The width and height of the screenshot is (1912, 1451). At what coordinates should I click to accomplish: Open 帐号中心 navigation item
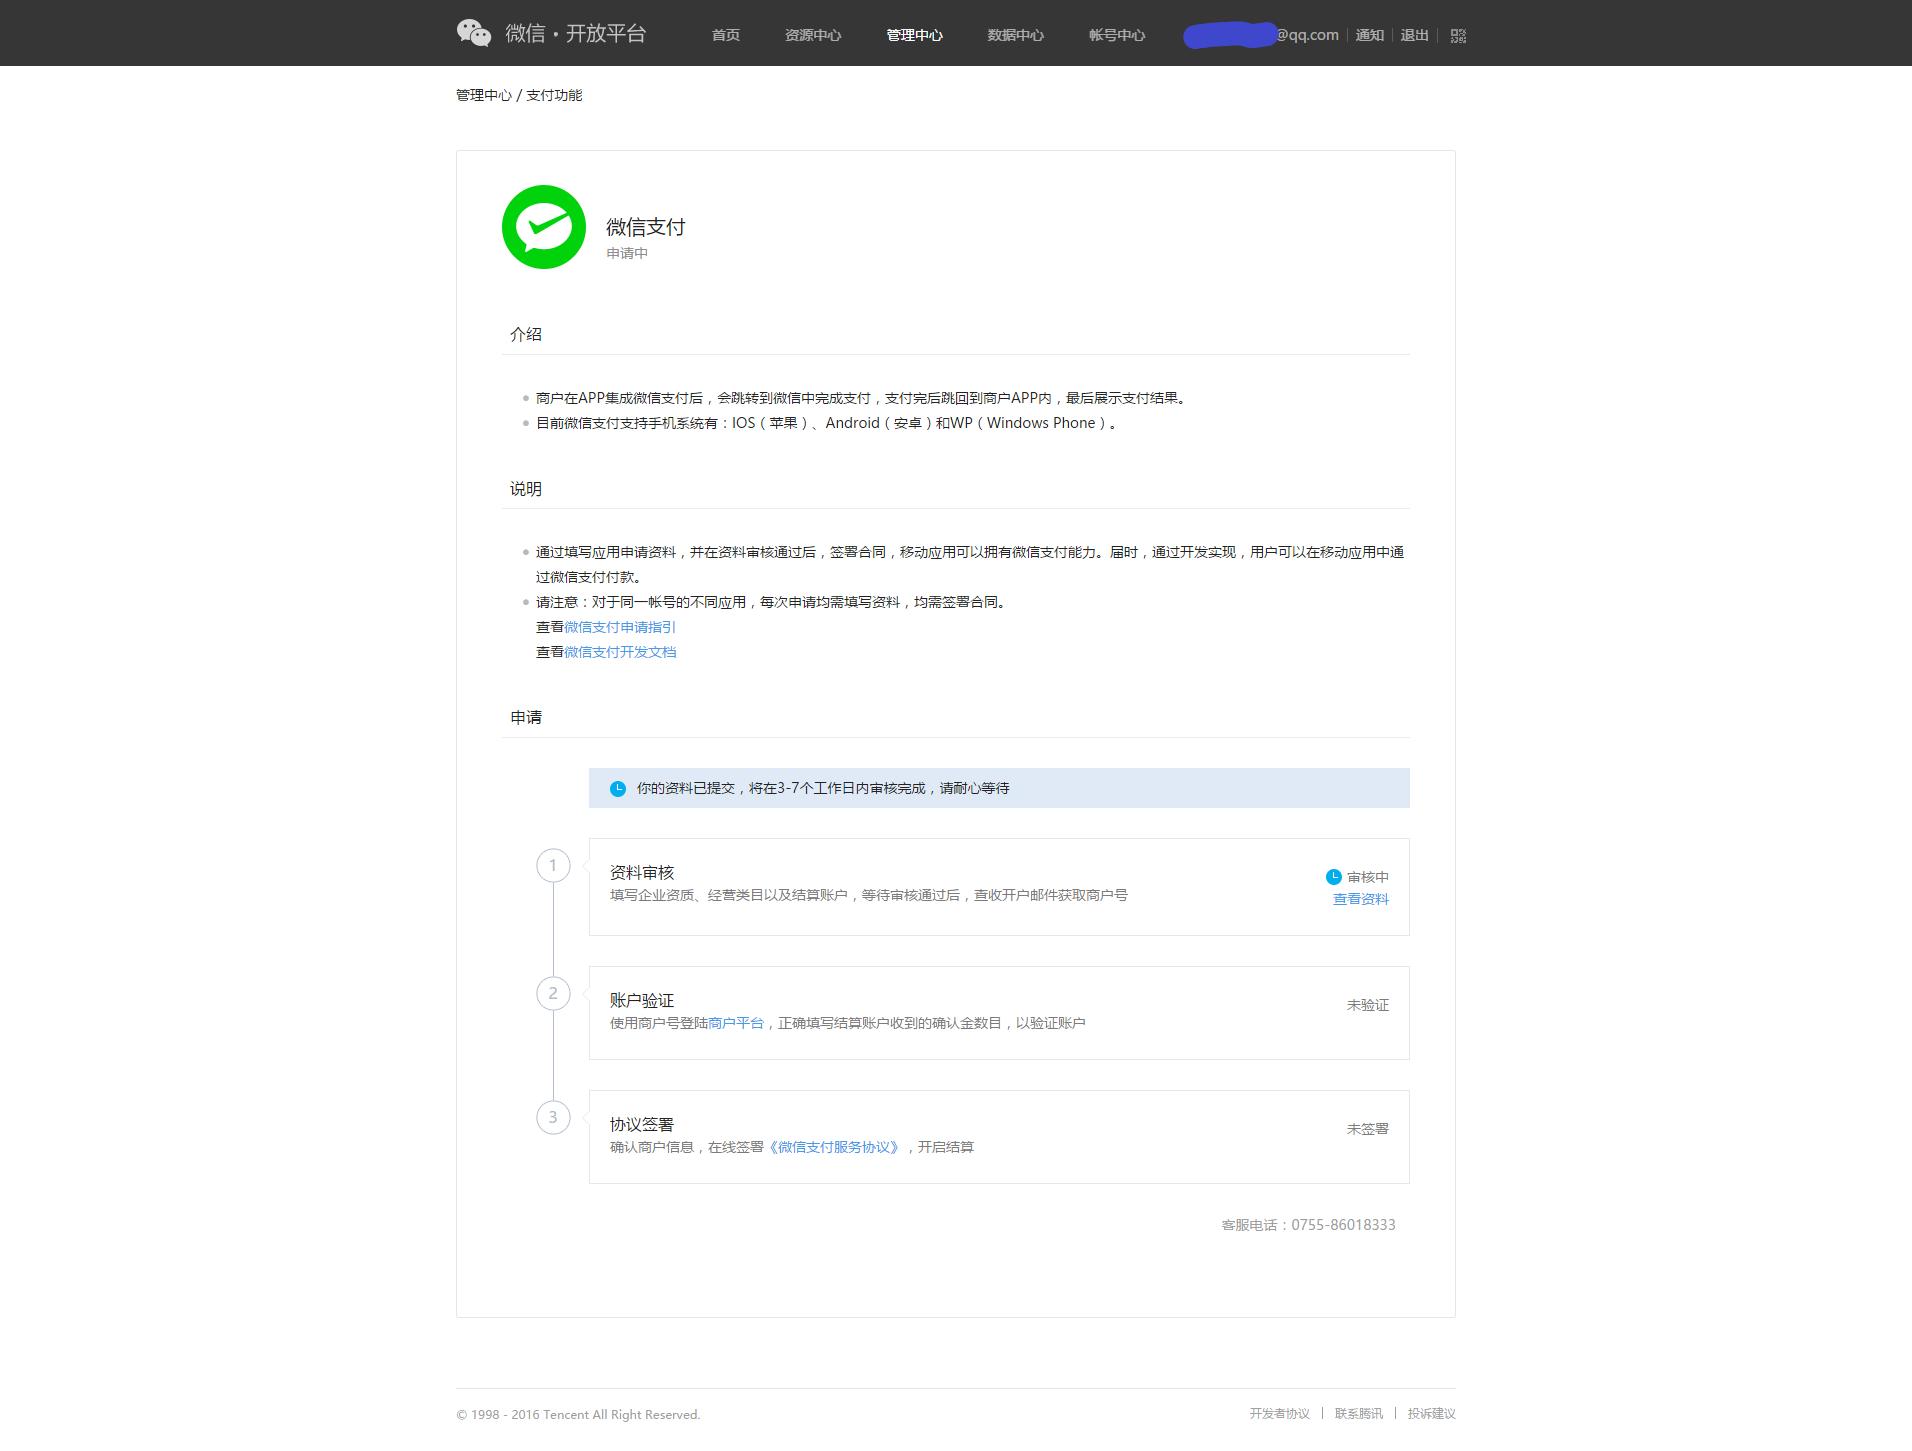(x=1117, y=35)
